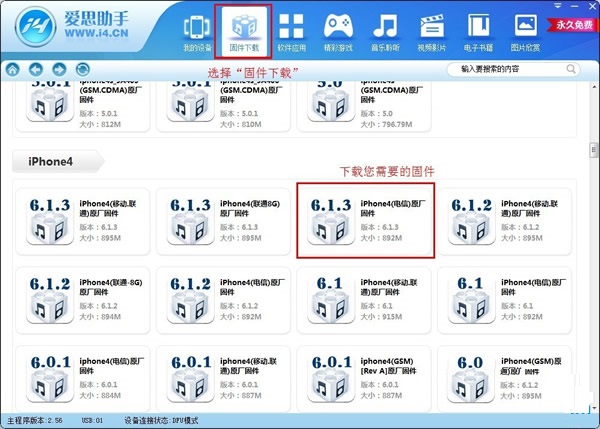Open the 6.1.3 iPhone4(联通8G)原厂固件 title link
600x429 pixels.
250,208
